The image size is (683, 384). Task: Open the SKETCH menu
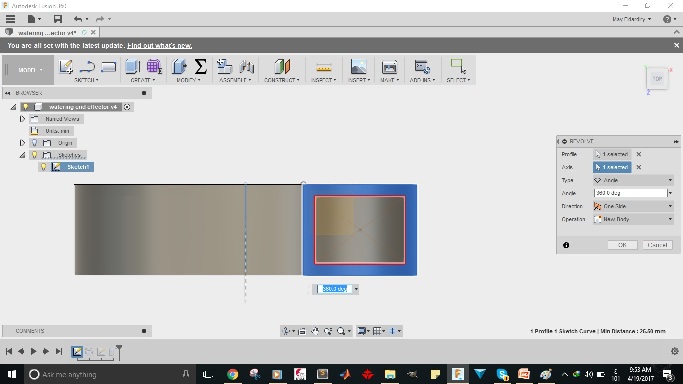click(x=86, y=80)
